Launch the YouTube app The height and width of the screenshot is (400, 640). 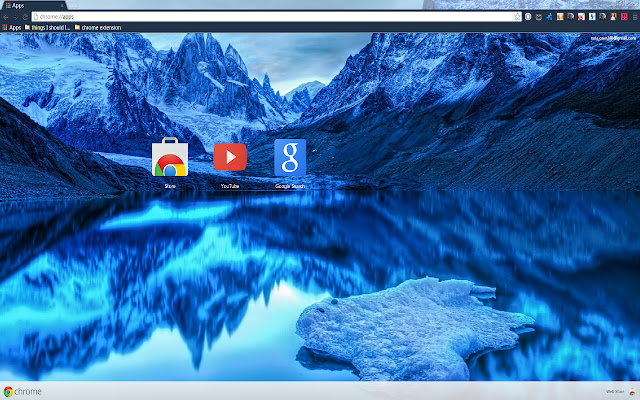[x=230, y=157]
